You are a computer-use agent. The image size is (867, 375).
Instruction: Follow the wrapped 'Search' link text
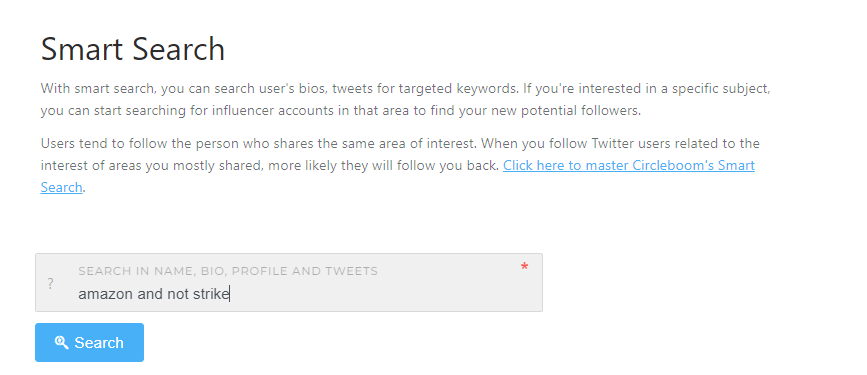coord(61,188)
